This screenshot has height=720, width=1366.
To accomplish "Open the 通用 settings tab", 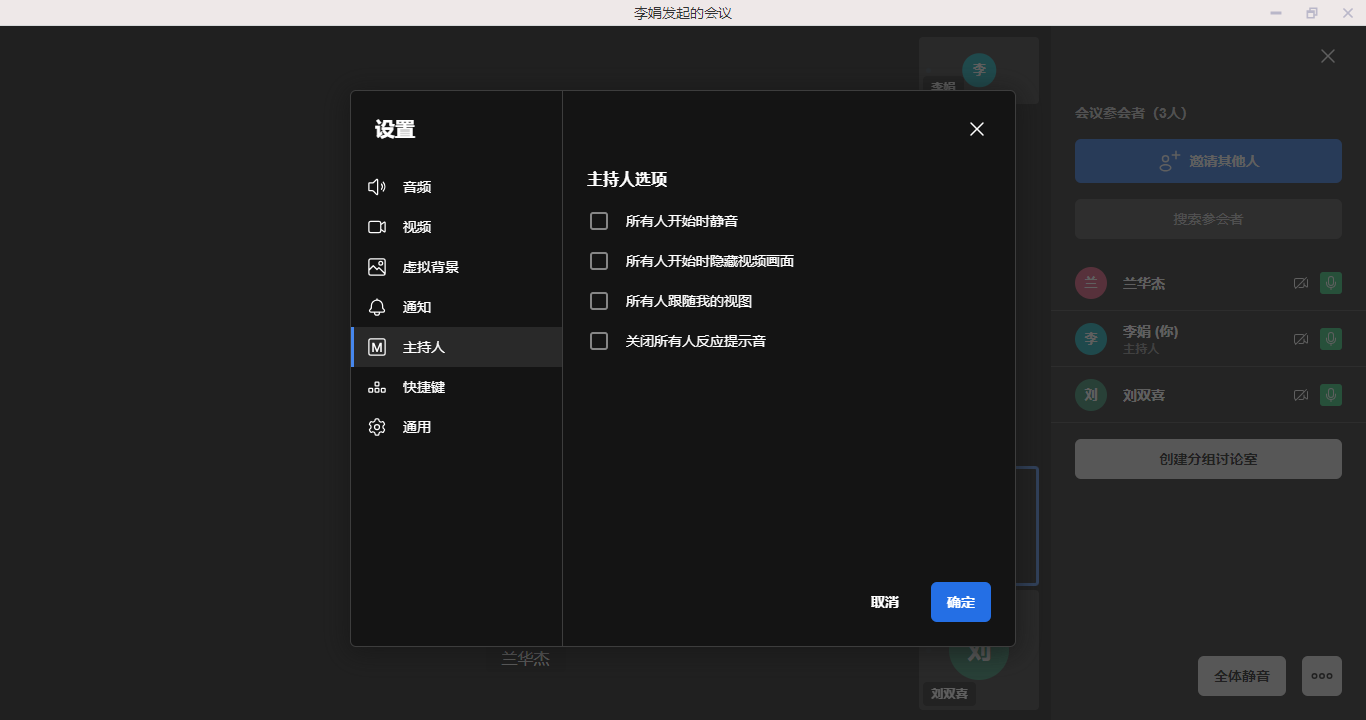I will (417, 427).
